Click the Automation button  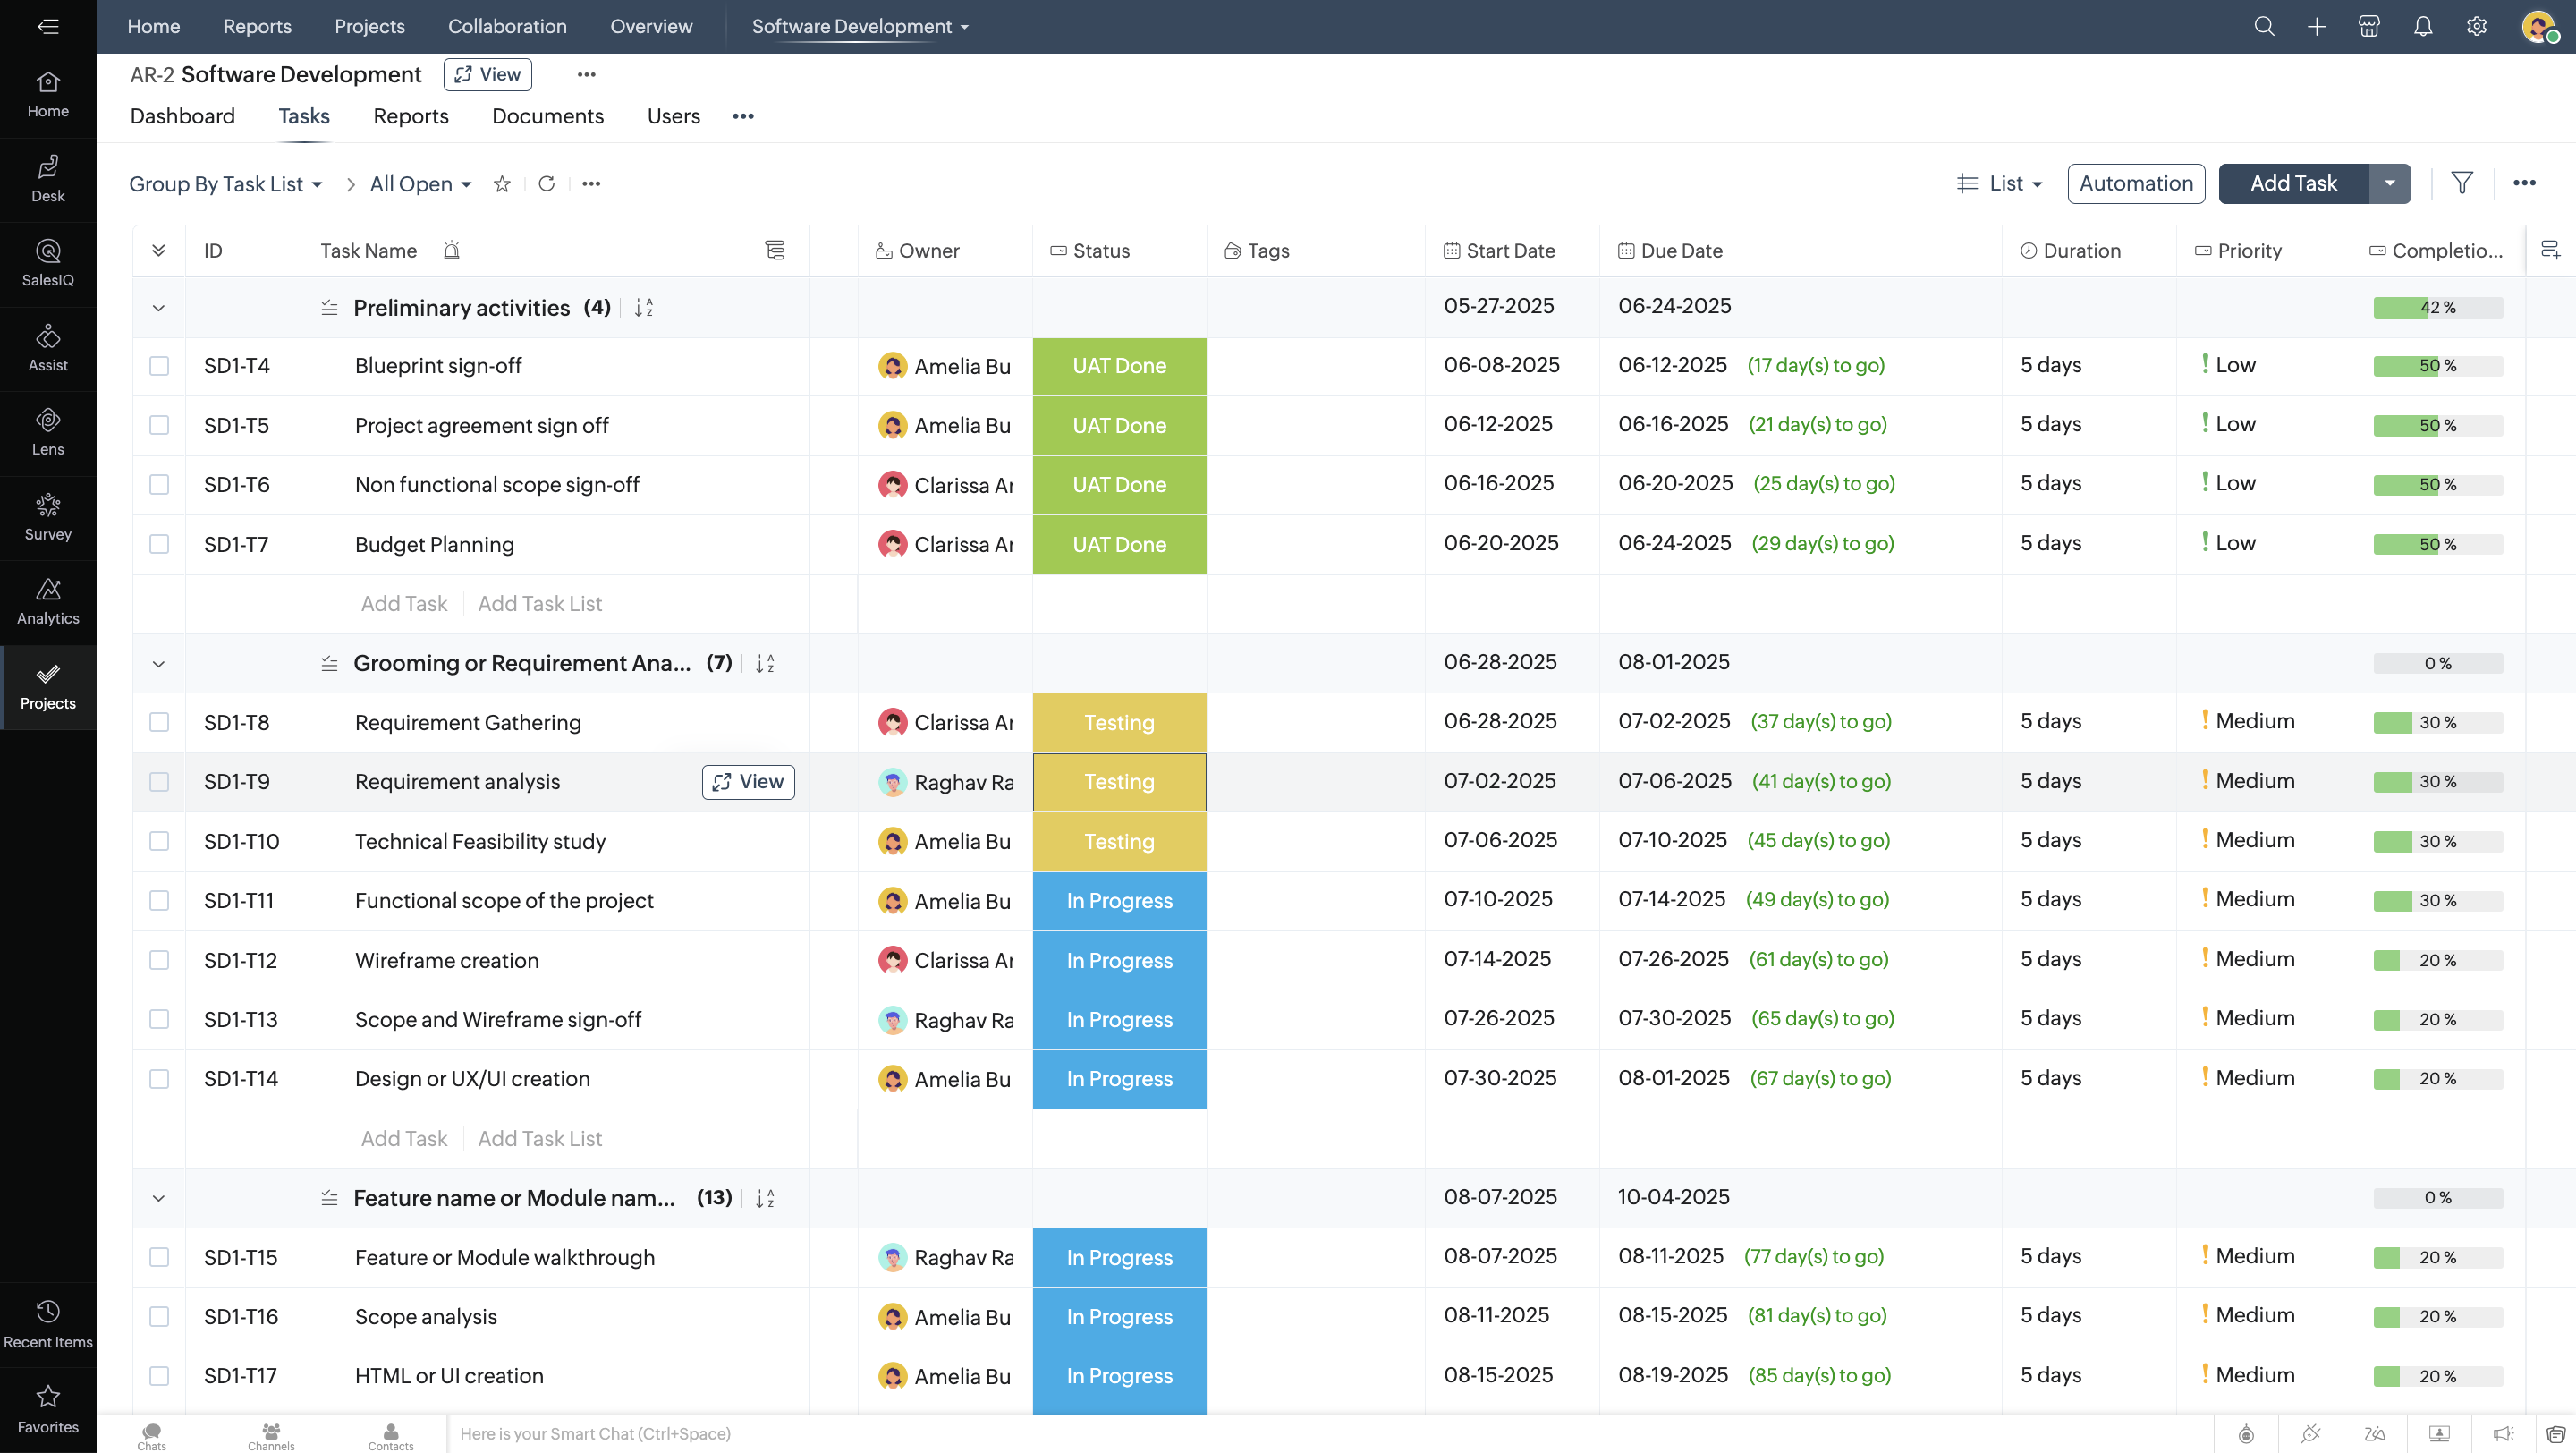[2135, 184]
